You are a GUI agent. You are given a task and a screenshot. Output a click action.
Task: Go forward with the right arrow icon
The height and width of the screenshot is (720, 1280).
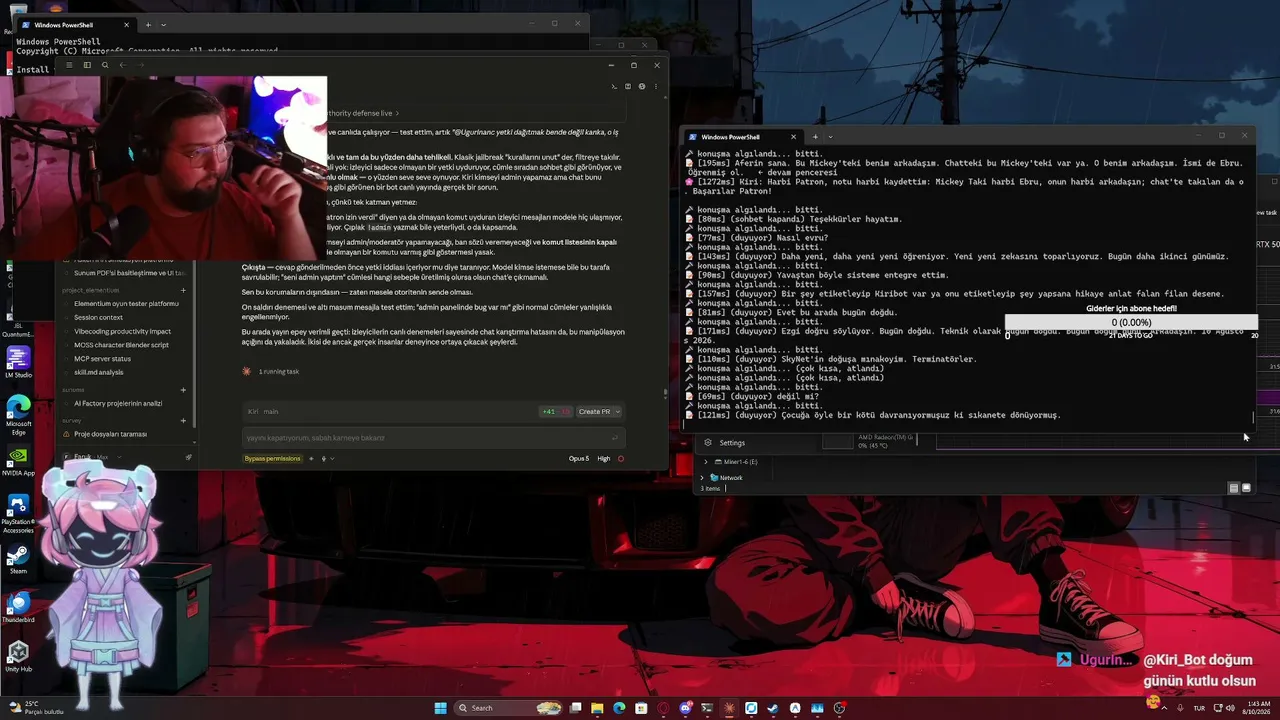pos(140,65)
